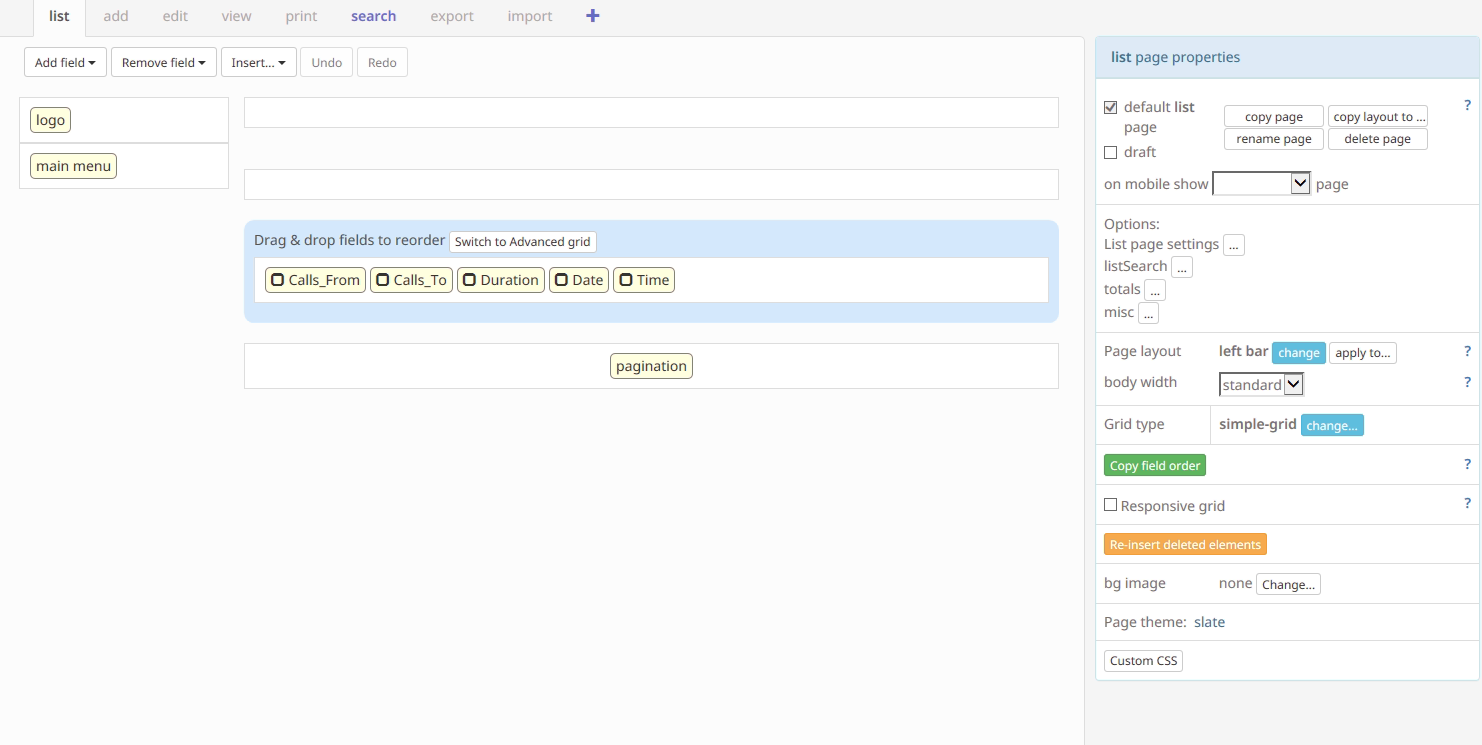This screenshot has width=1482, height=745.
Task: Uncheck the default list page checkbox
Action: 1110,108
